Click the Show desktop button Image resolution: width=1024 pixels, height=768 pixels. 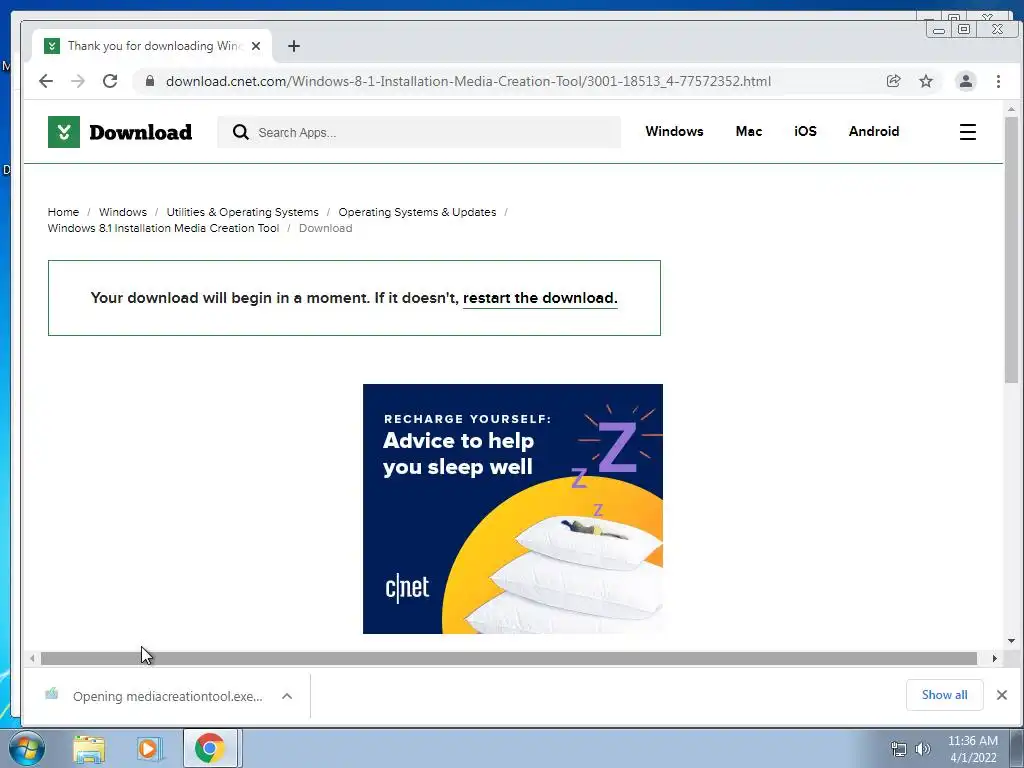pyautogui.click(x=1017, y=748)
